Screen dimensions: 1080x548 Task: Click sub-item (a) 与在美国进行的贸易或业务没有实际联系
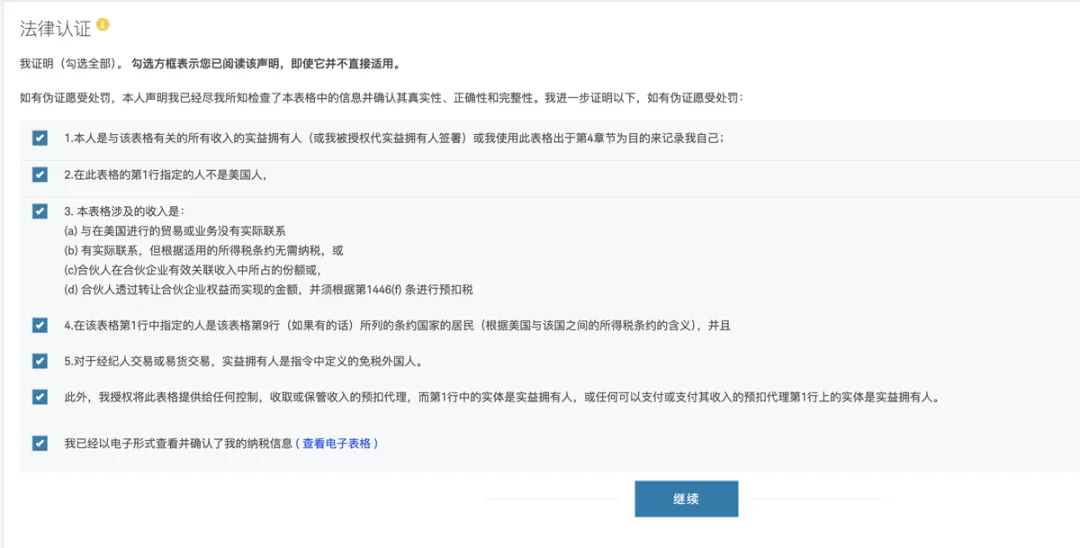click(174, 231)
